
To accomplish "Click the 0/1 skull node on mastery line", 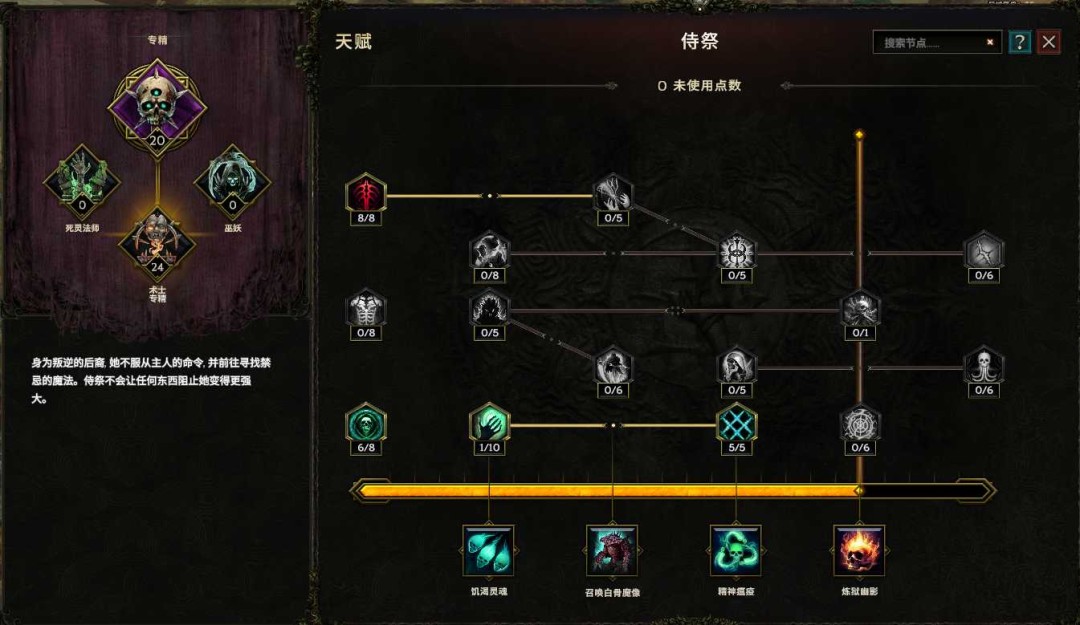I will tap(860, 308).
